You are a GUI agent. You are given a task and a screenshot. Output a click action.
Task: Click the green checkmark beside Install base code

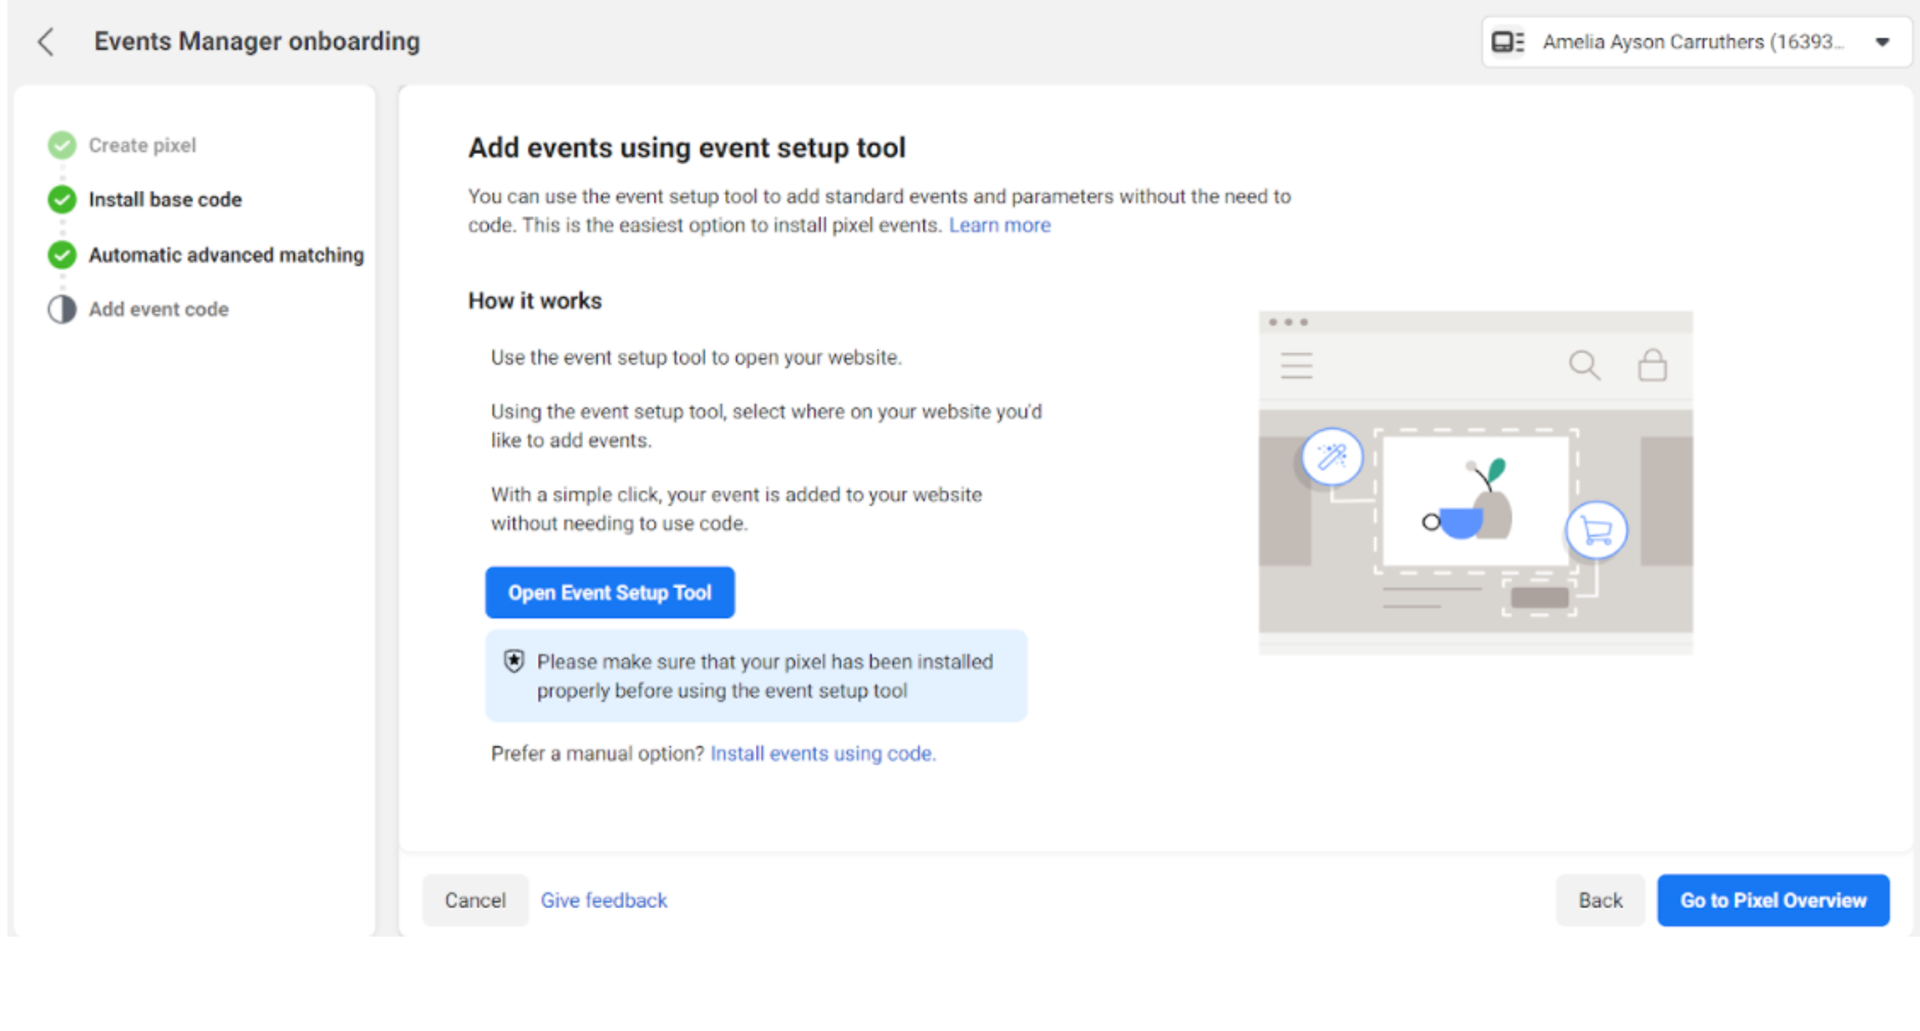62,200
